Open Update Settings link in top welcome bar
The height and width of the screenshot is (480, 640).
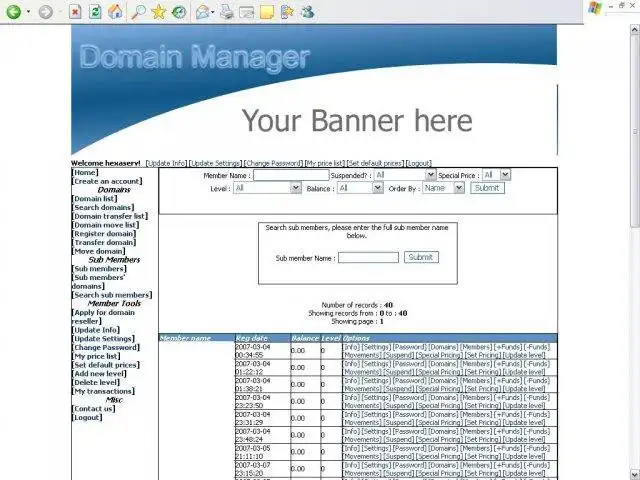coord(216,163)
